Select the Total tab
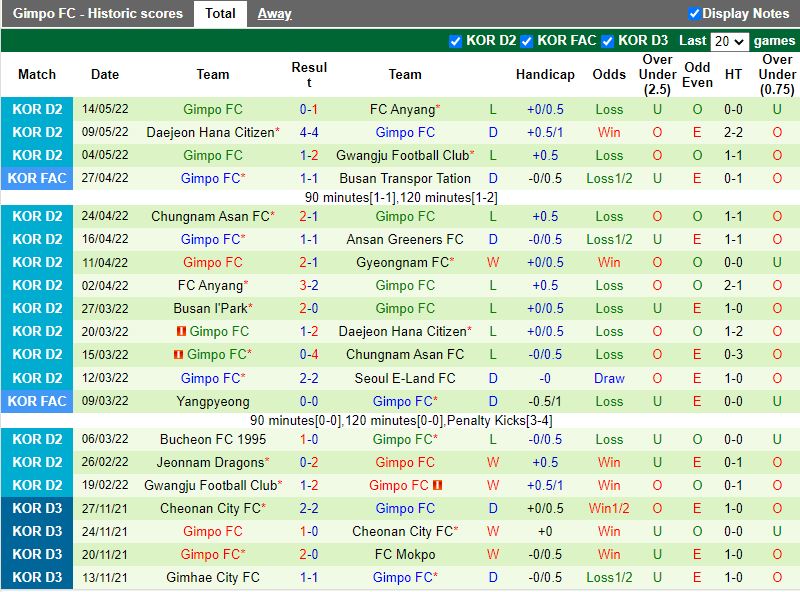Image resolution: width=800 pixels, height=592 pixels. pos(220,14)
